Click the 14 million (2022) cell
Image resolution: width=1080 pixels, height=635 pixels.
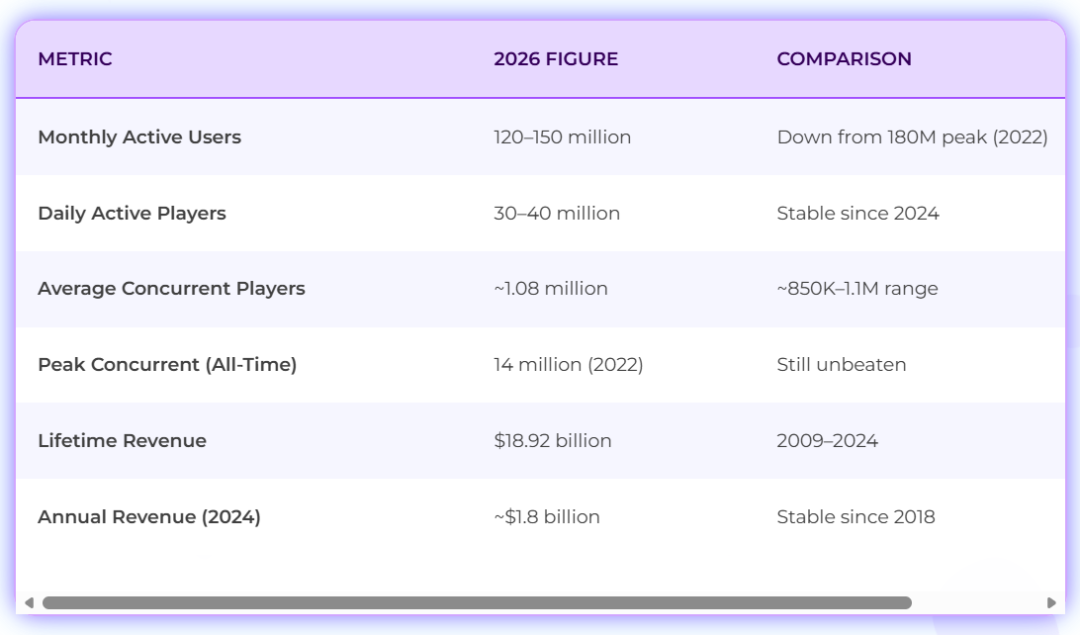tap(568, 364)
